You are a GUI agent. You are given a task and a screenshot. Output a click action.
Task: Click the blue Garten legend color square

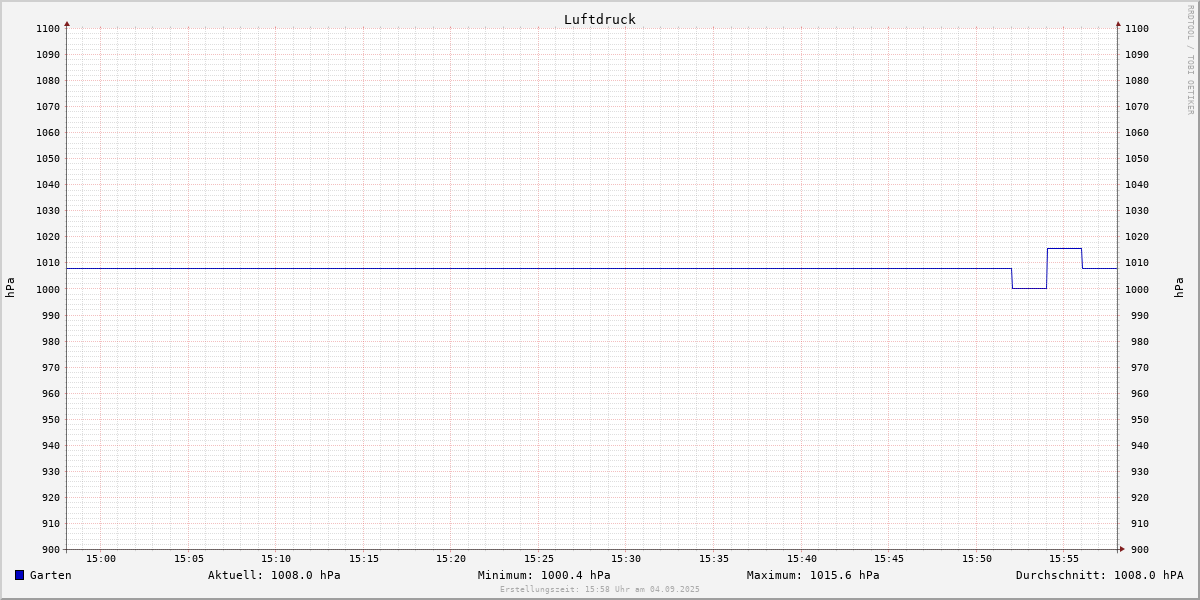(x=19, y=575)
